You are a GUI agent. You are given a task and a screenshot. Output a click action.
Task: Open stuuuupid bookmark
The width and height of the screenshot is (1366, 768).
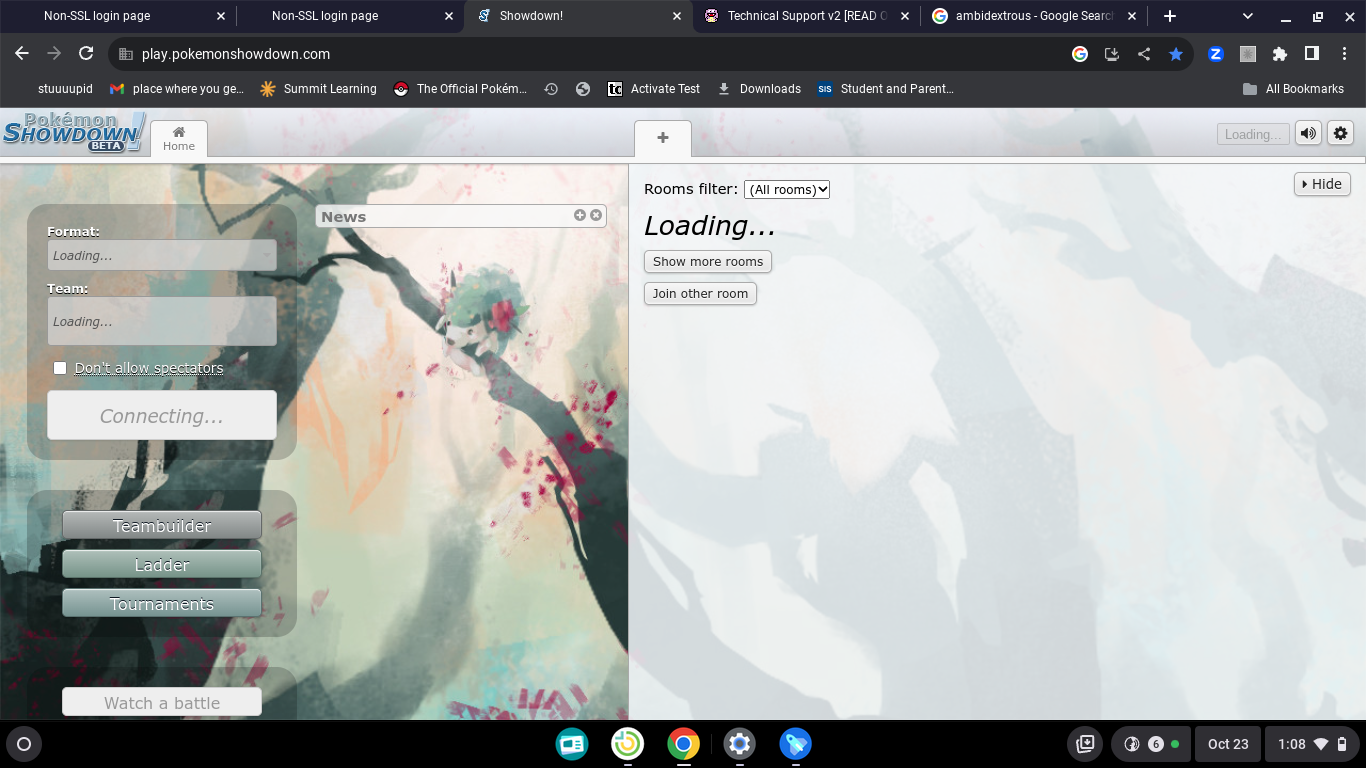coord(65,89)
